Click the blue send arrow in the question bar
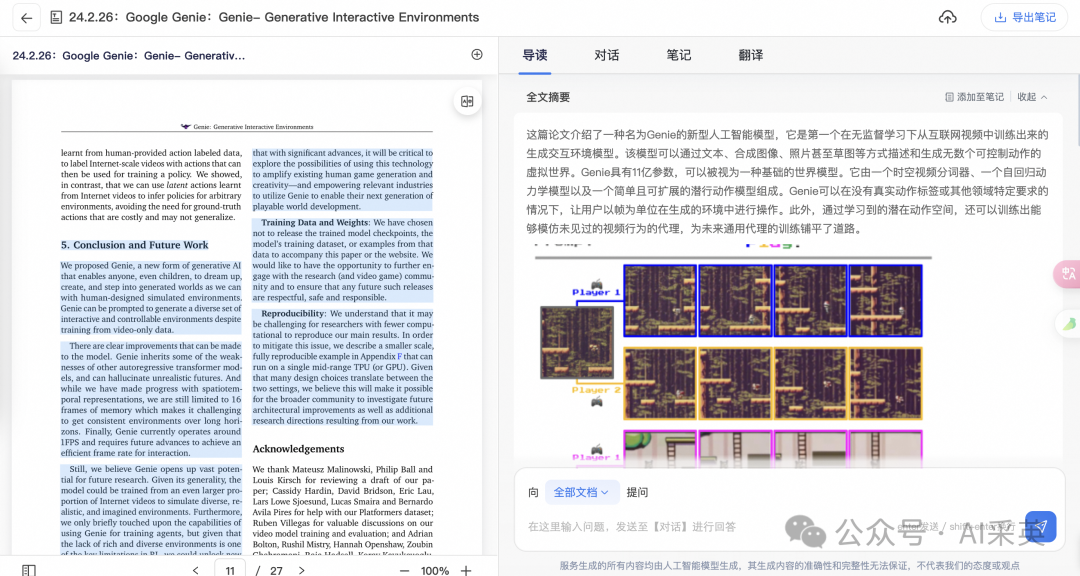The height and width of the screenshot is (576, 1080). click(1040, 526)
